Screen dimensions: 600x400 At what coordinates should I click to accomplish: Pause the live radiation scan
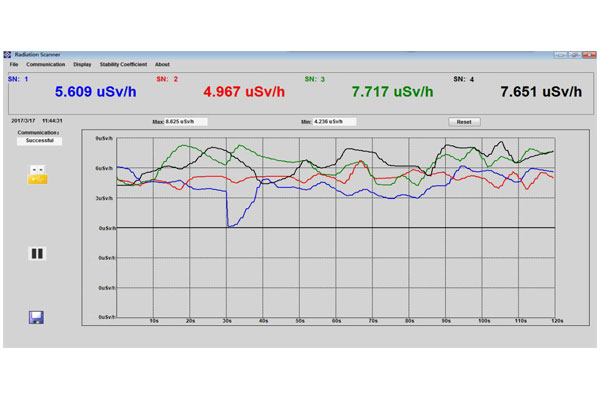tap(37, 253)
